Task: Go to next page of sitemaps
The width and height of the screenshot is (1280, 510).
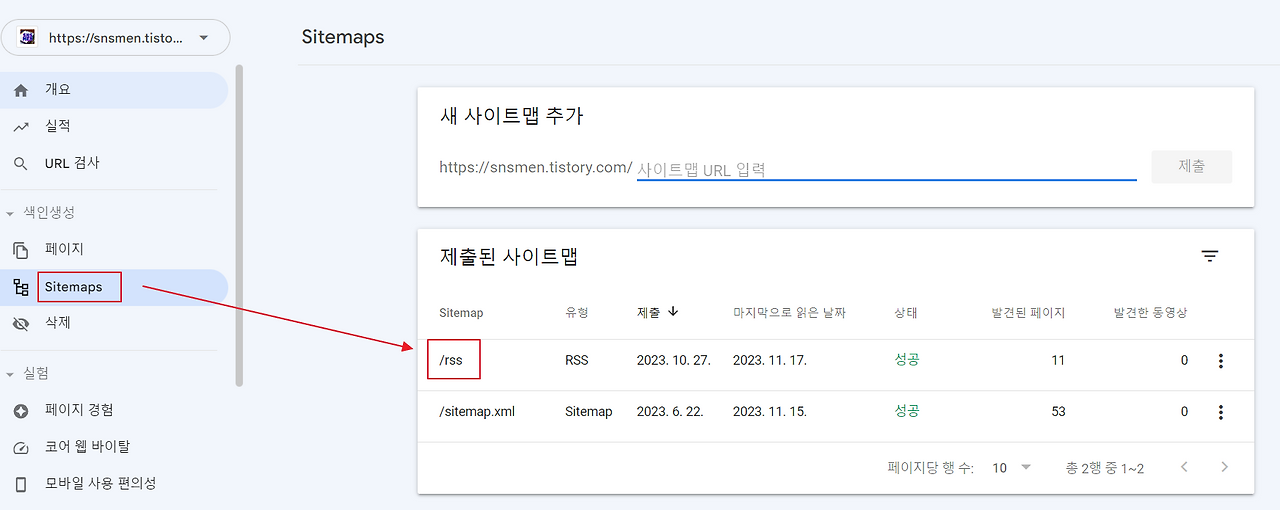Action: (x=1224, y=467)
